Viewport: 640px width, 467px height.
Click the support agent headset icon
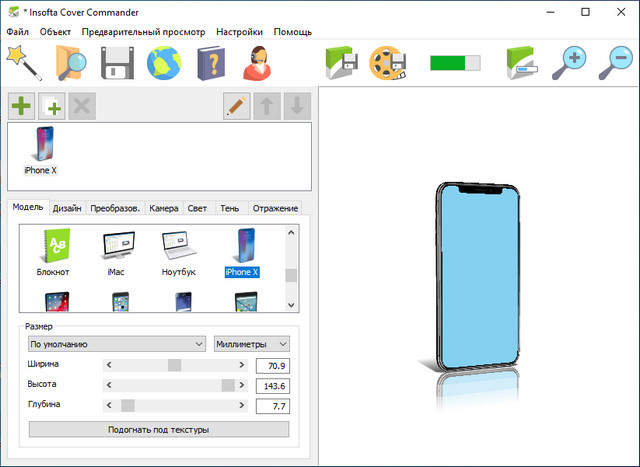pyautogui.click(x=258, y=62)
